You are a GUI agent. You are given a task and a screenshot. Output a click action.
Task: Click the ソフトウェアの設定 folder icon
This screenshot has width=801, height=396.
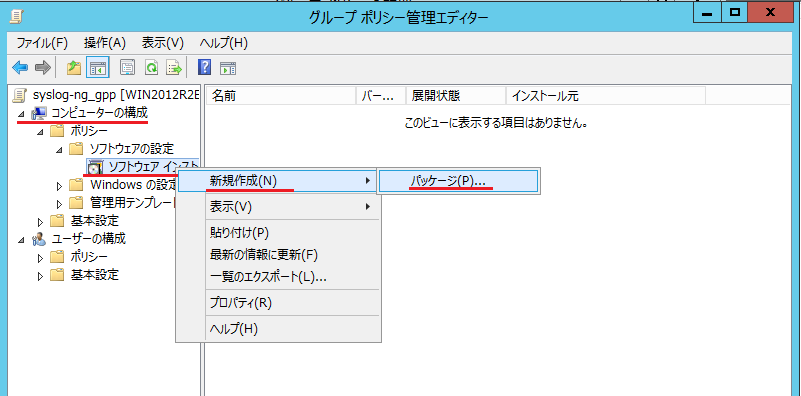click(76, 149)
